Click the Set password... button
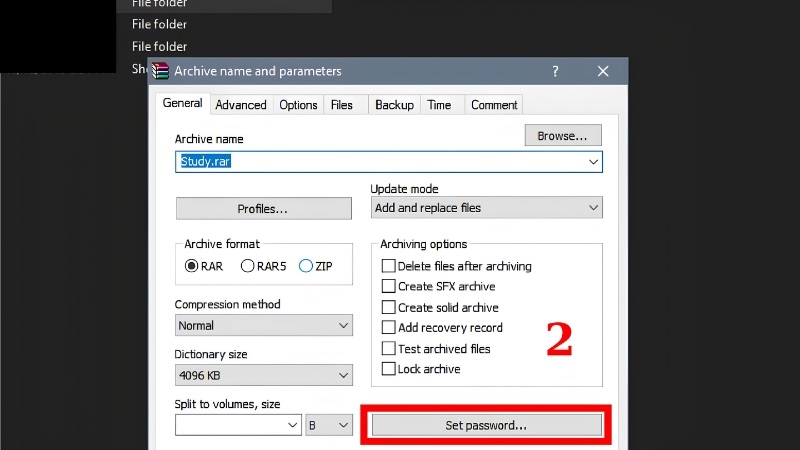Image resolution: width=800 pixels, height=450 pixels. (x=487, y=425)
